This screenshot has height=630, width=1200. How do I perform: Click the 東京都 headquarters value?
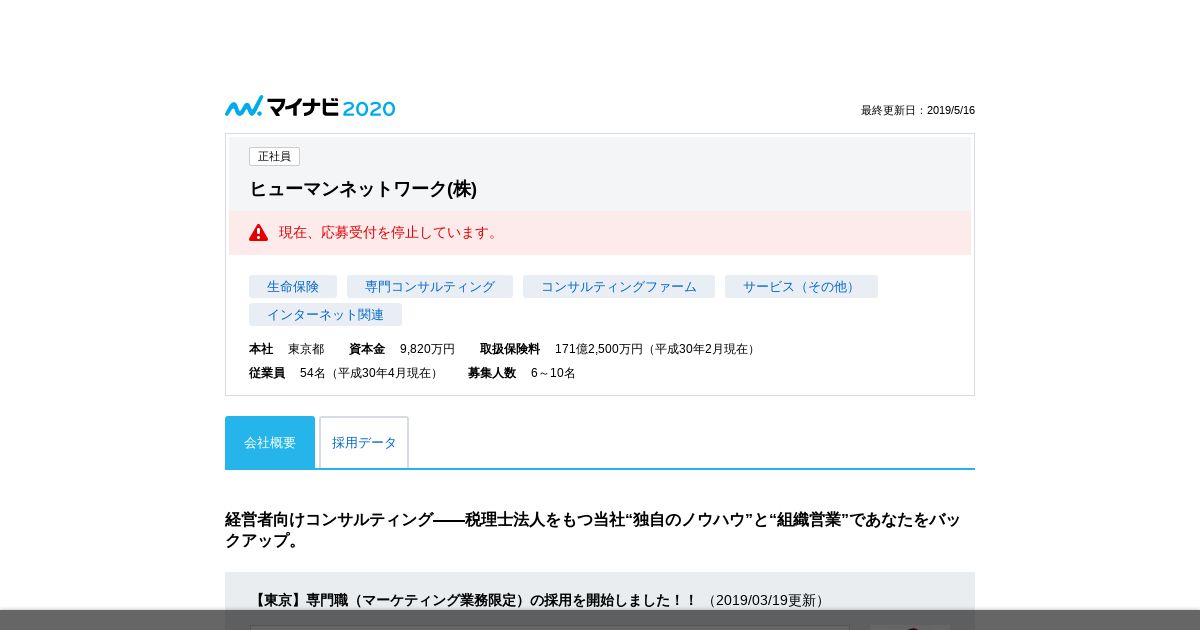click(306, 349)
